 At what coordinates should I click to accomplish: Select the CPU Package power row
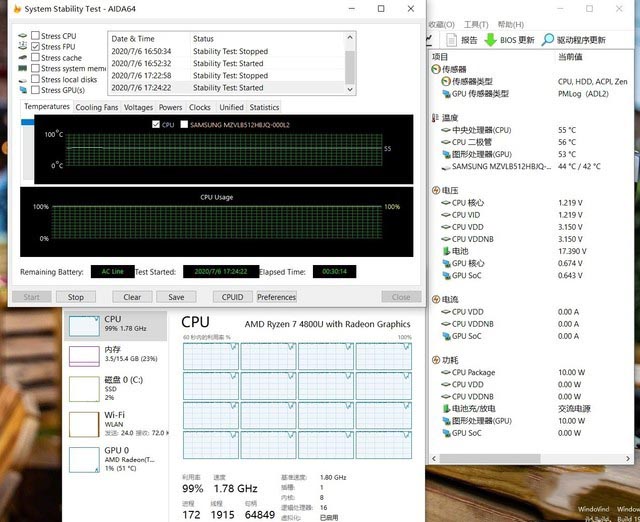[531, 372]
